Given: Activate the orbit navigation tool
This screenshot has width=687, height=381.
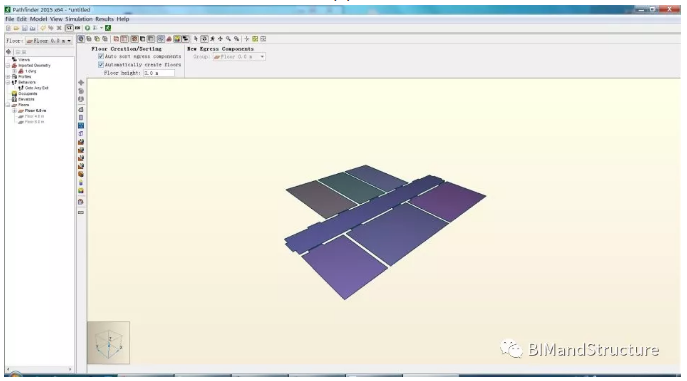Looking at the screenshot, I should pos(204,39).
